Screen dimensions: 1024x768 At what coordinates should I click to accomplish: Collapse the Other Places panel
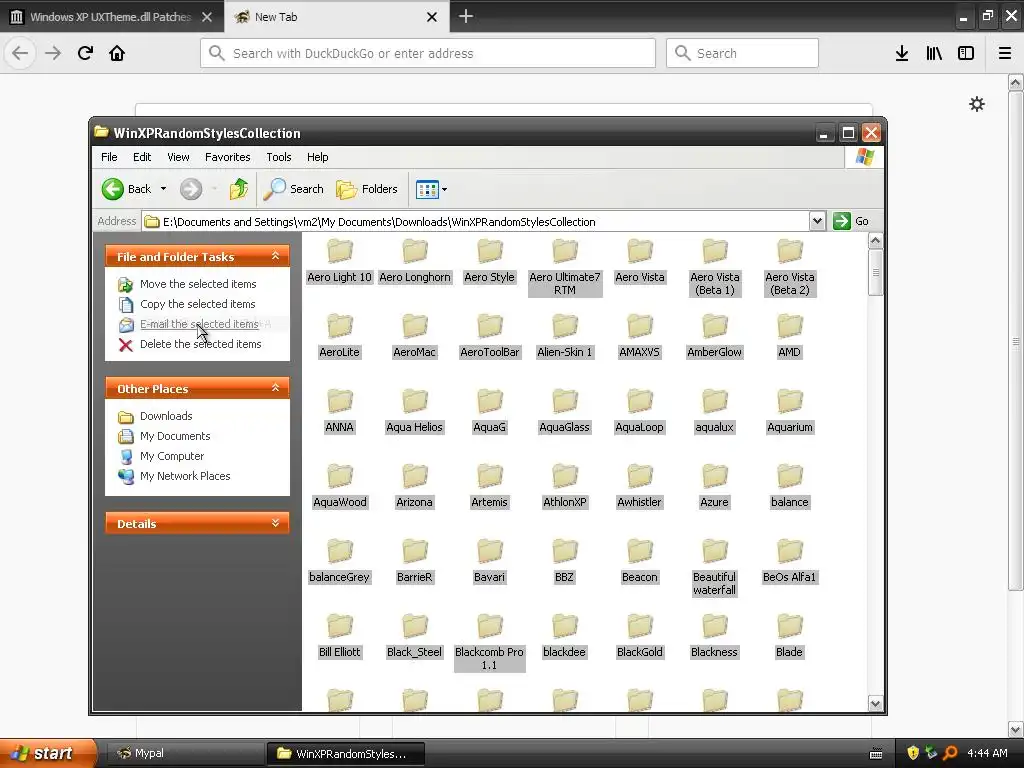click(276, 388)
